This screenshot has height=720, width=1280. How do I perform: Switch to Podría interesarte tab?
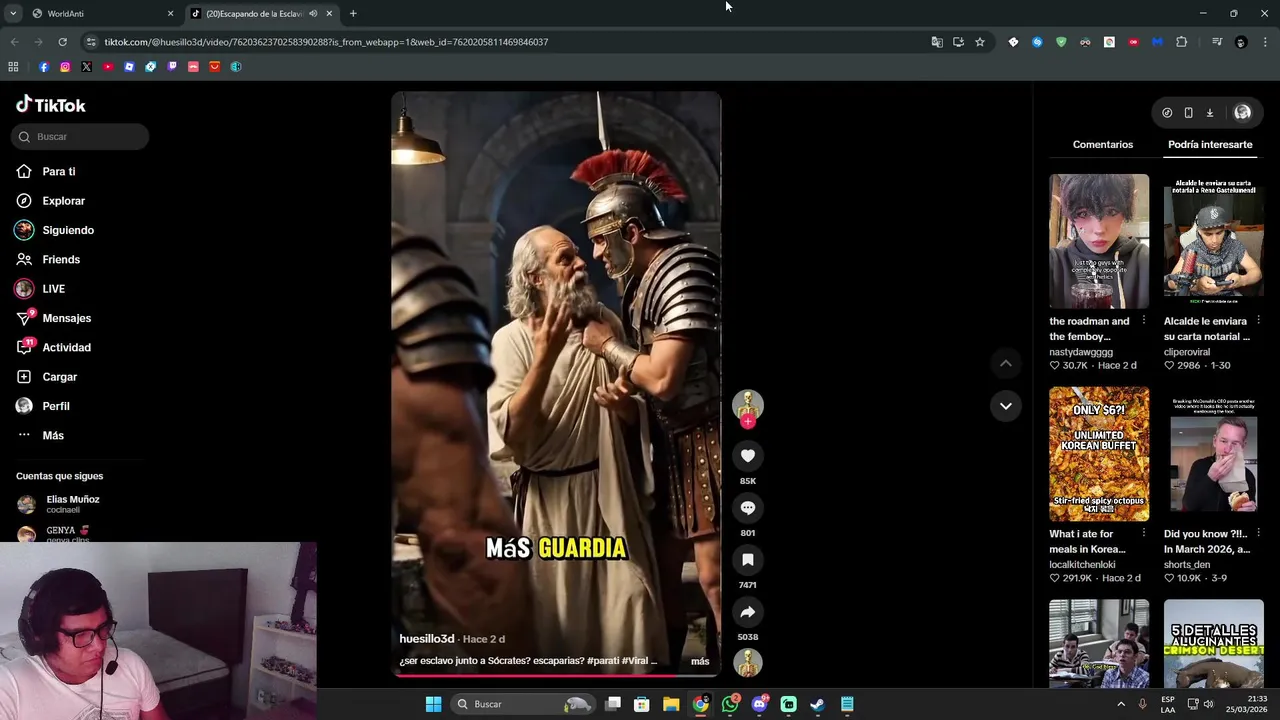coord(1210,145)
